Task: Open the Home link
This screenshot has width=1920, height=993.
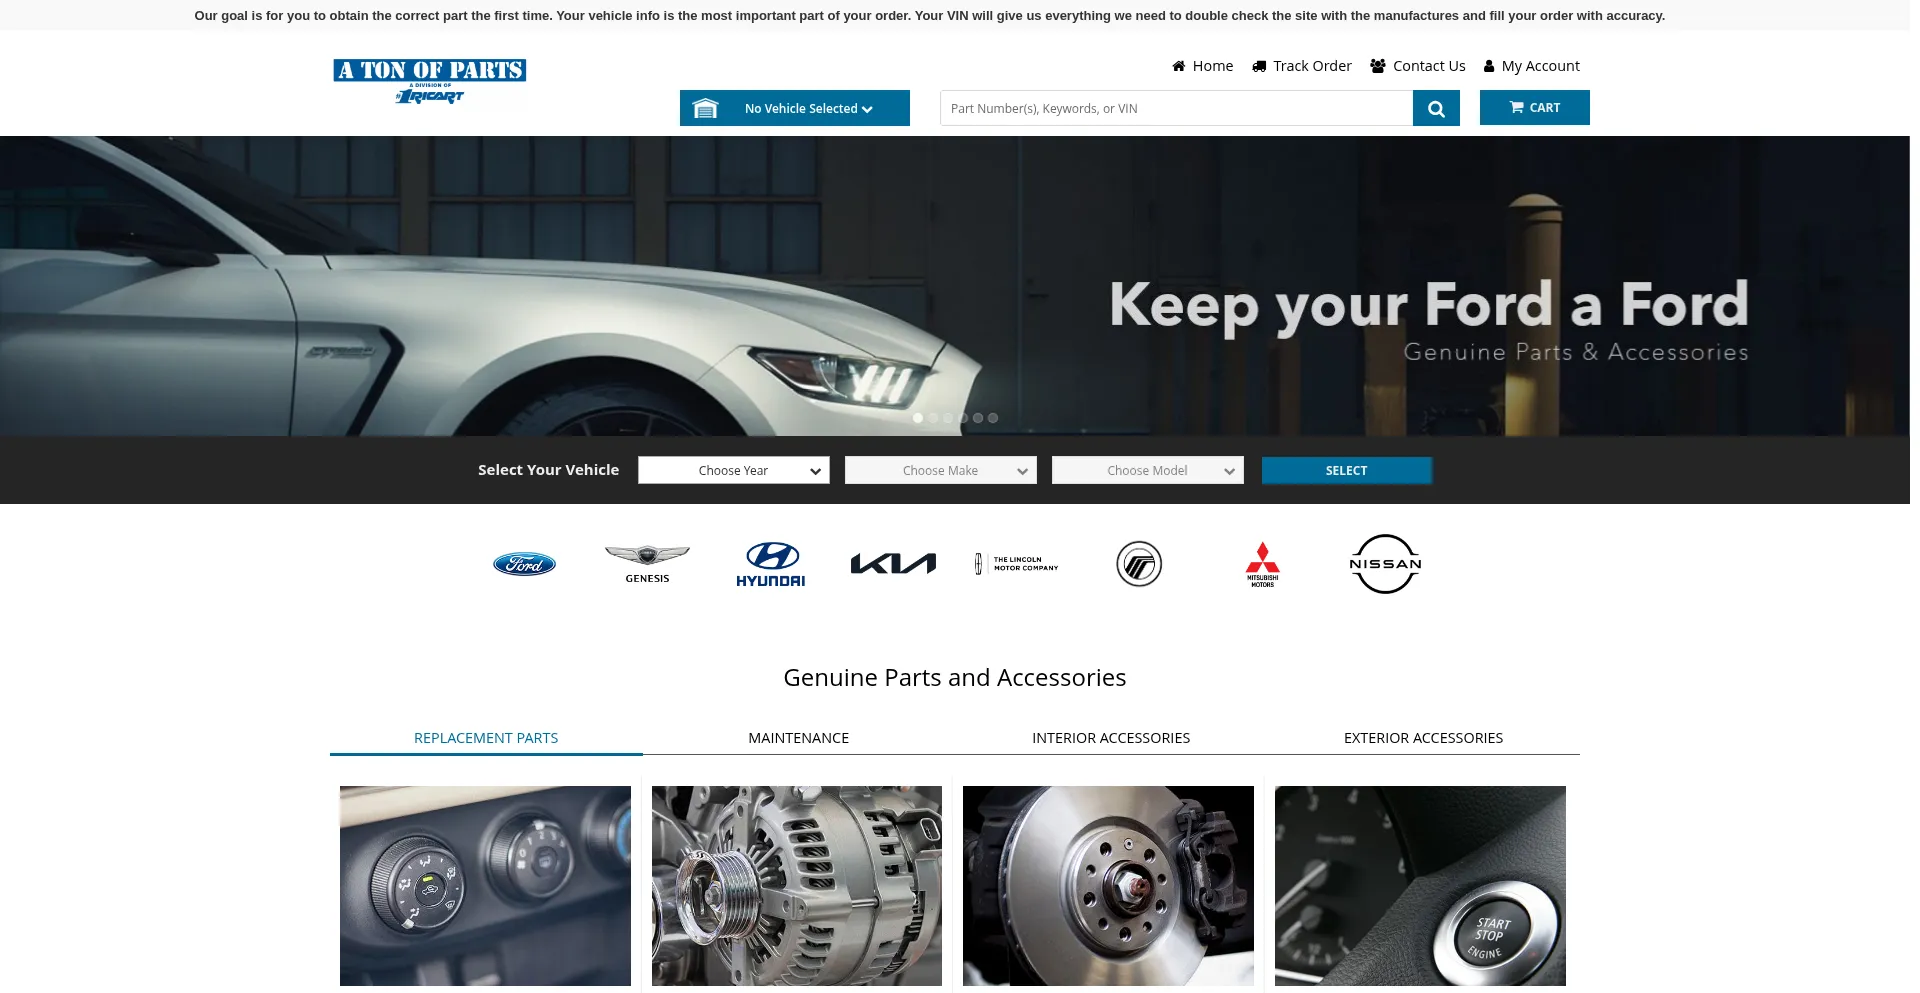Action: pos(1203,66)
